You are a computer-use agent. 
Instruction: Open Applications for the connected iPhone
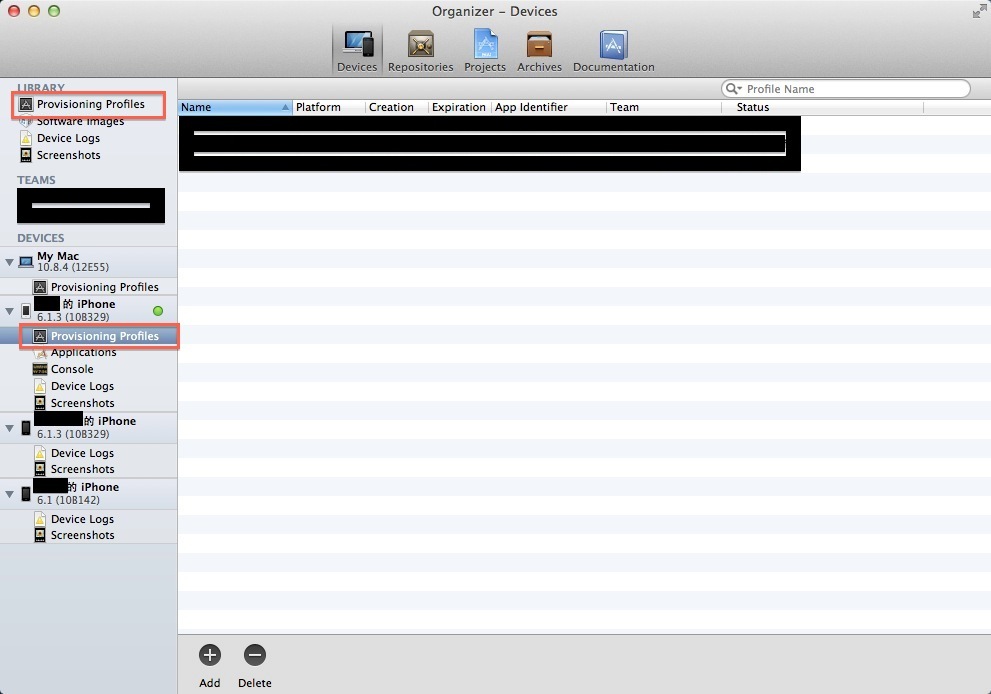point(83,353)
